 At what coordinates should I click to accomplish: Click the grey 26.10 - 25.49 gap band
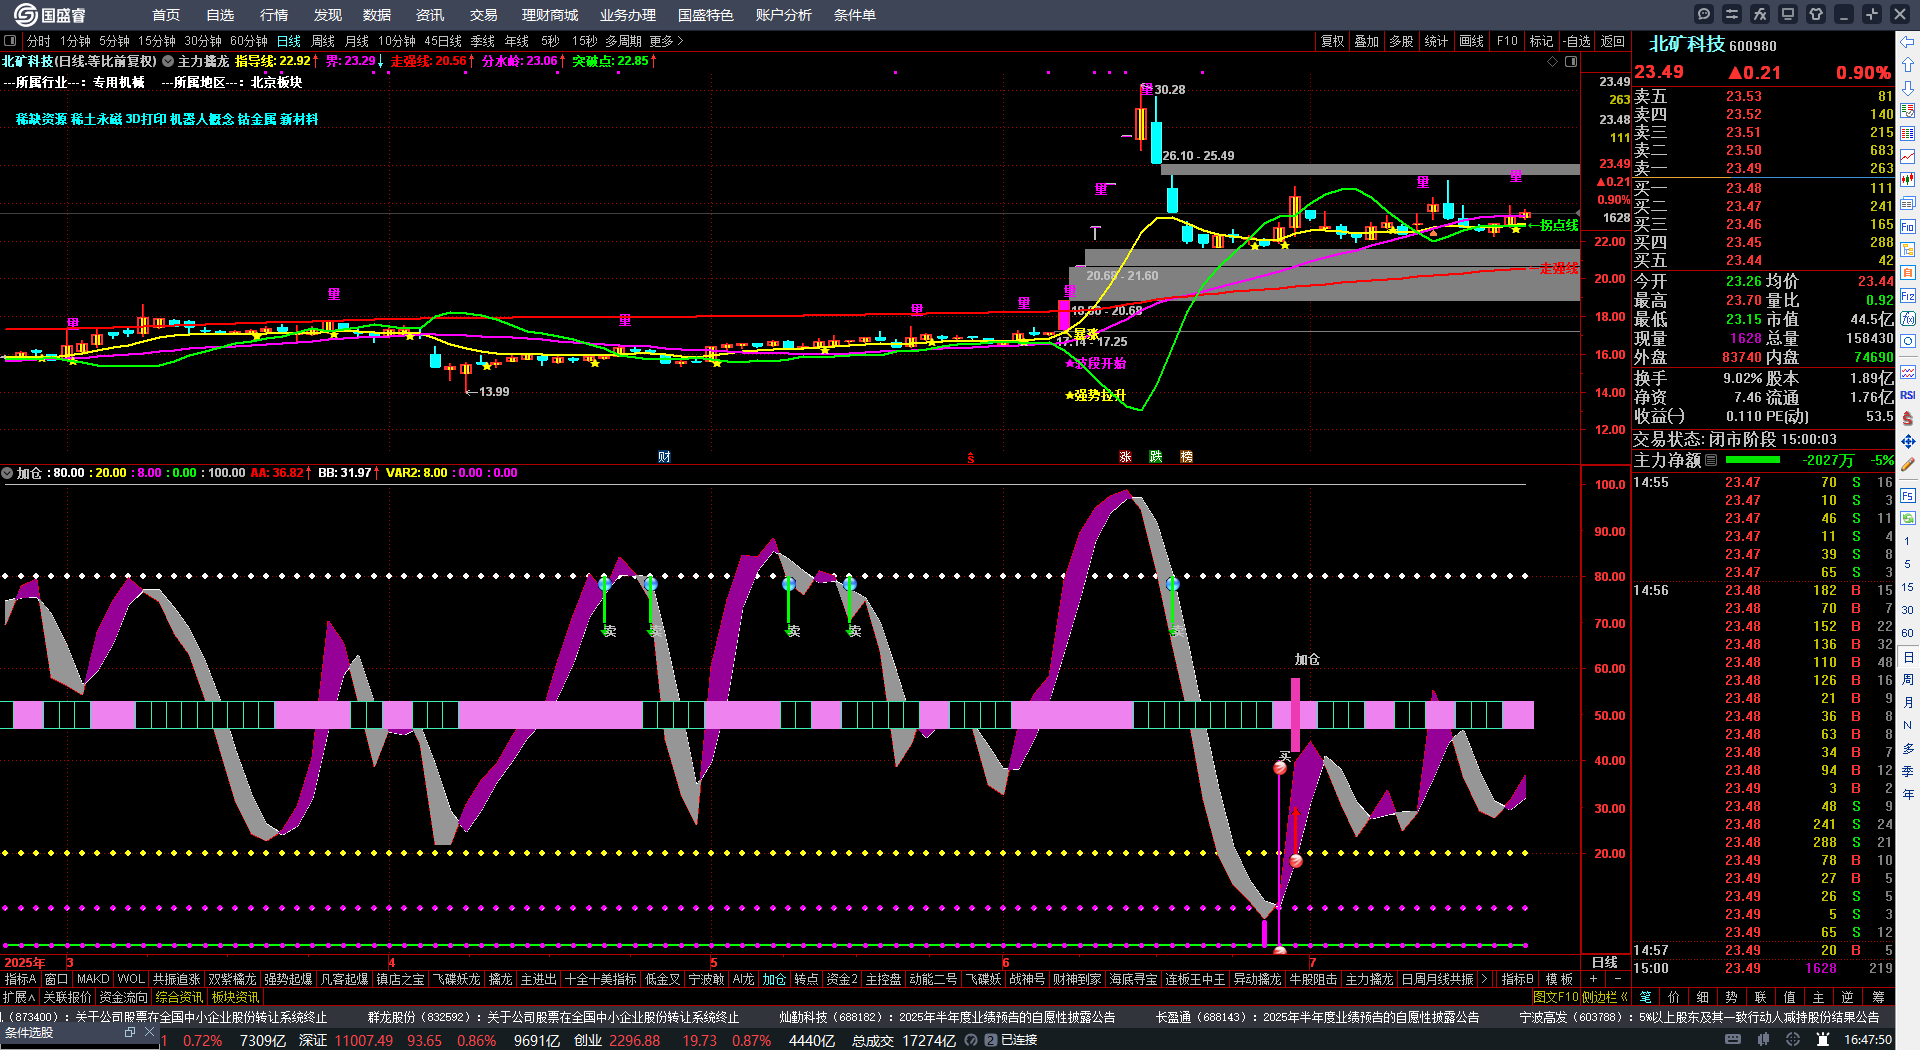[x=1370, y=170]
